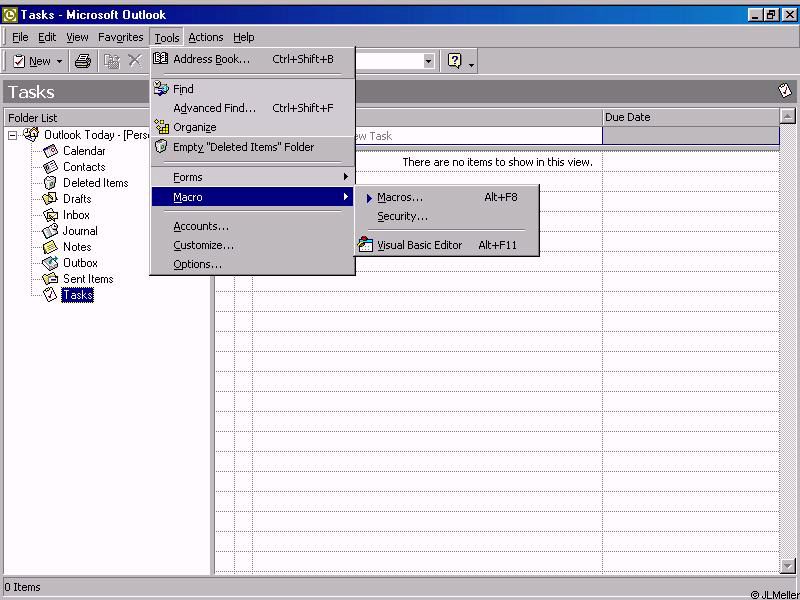Sort by the Due Date column header
This screenshot has width=800, height=600.
690,117
